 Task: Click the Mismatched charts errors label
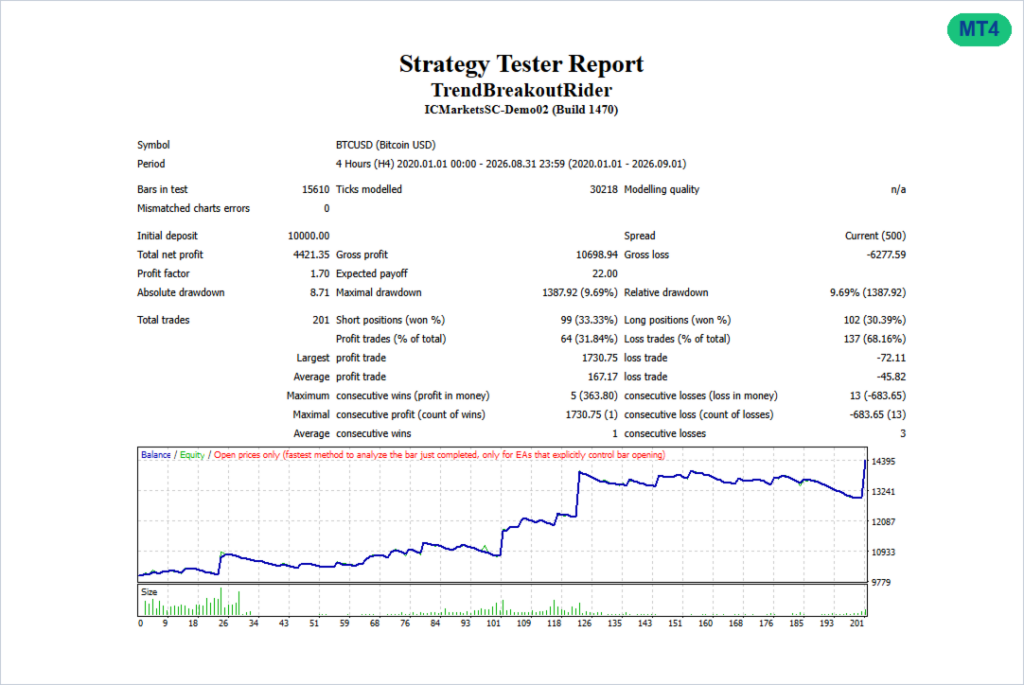click(x=193, y=208)
